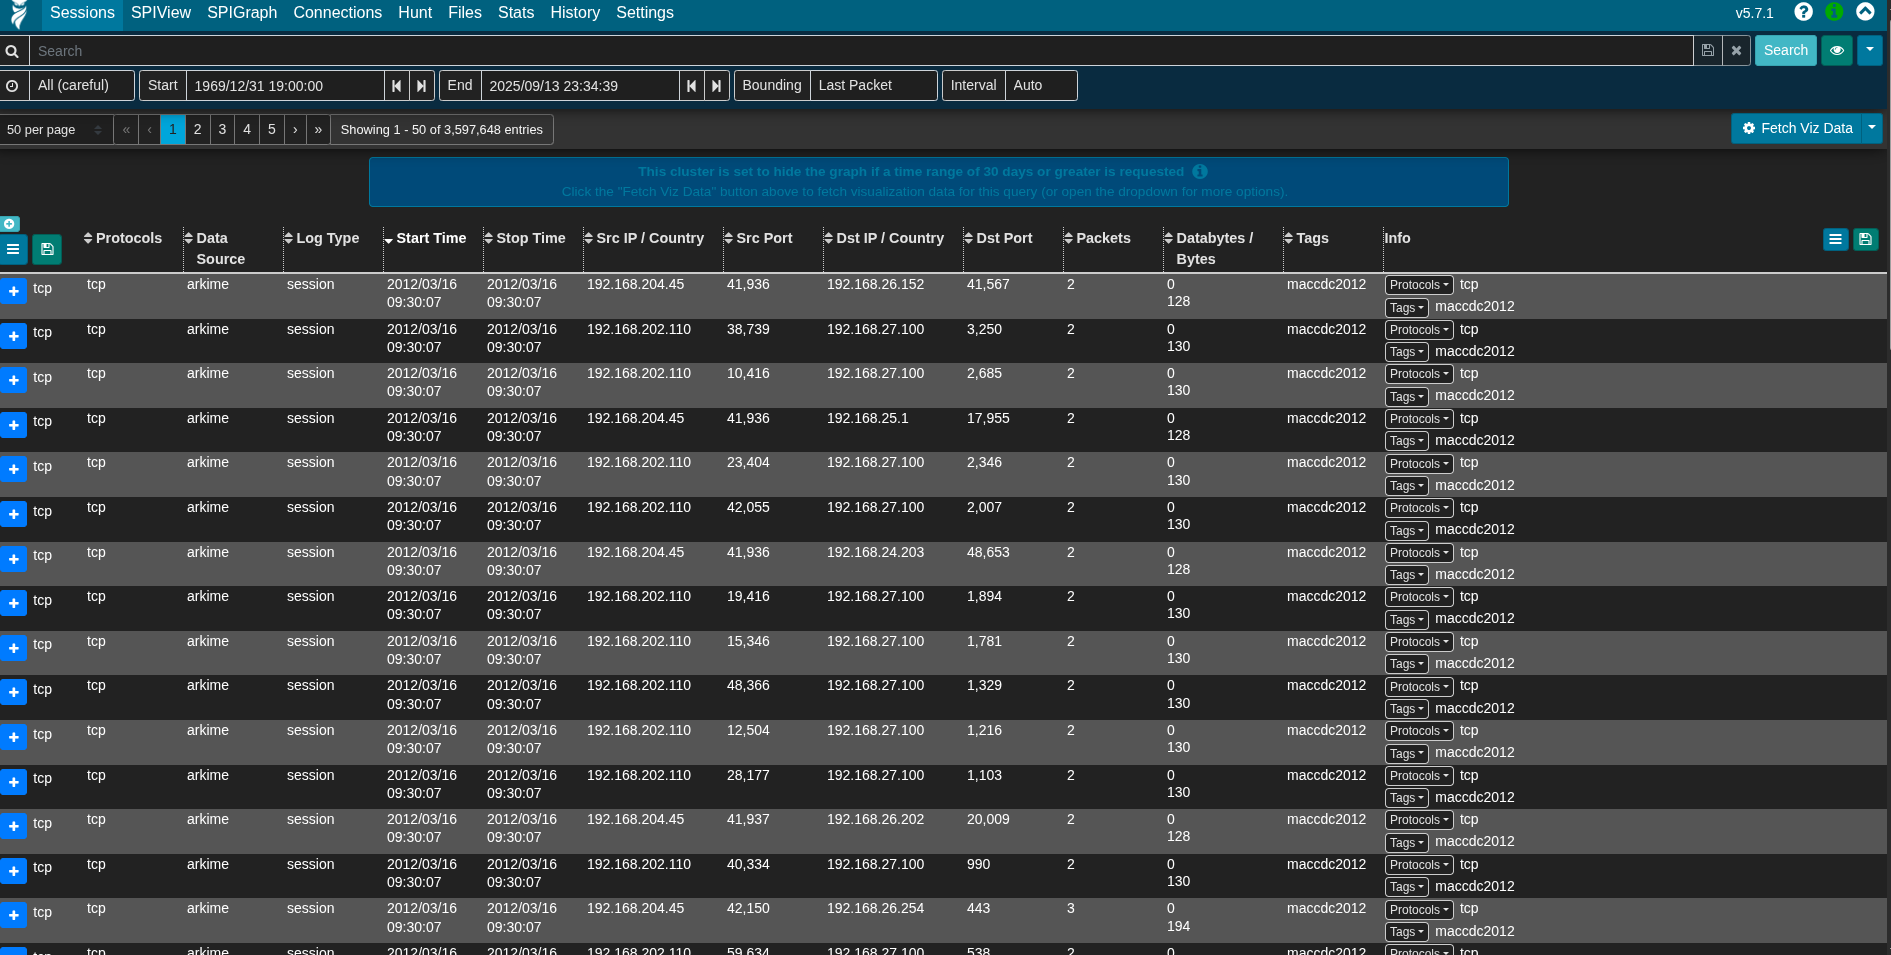Click the Search button
Screen dimensions: 1891x955
click(x=1786, y=50)
